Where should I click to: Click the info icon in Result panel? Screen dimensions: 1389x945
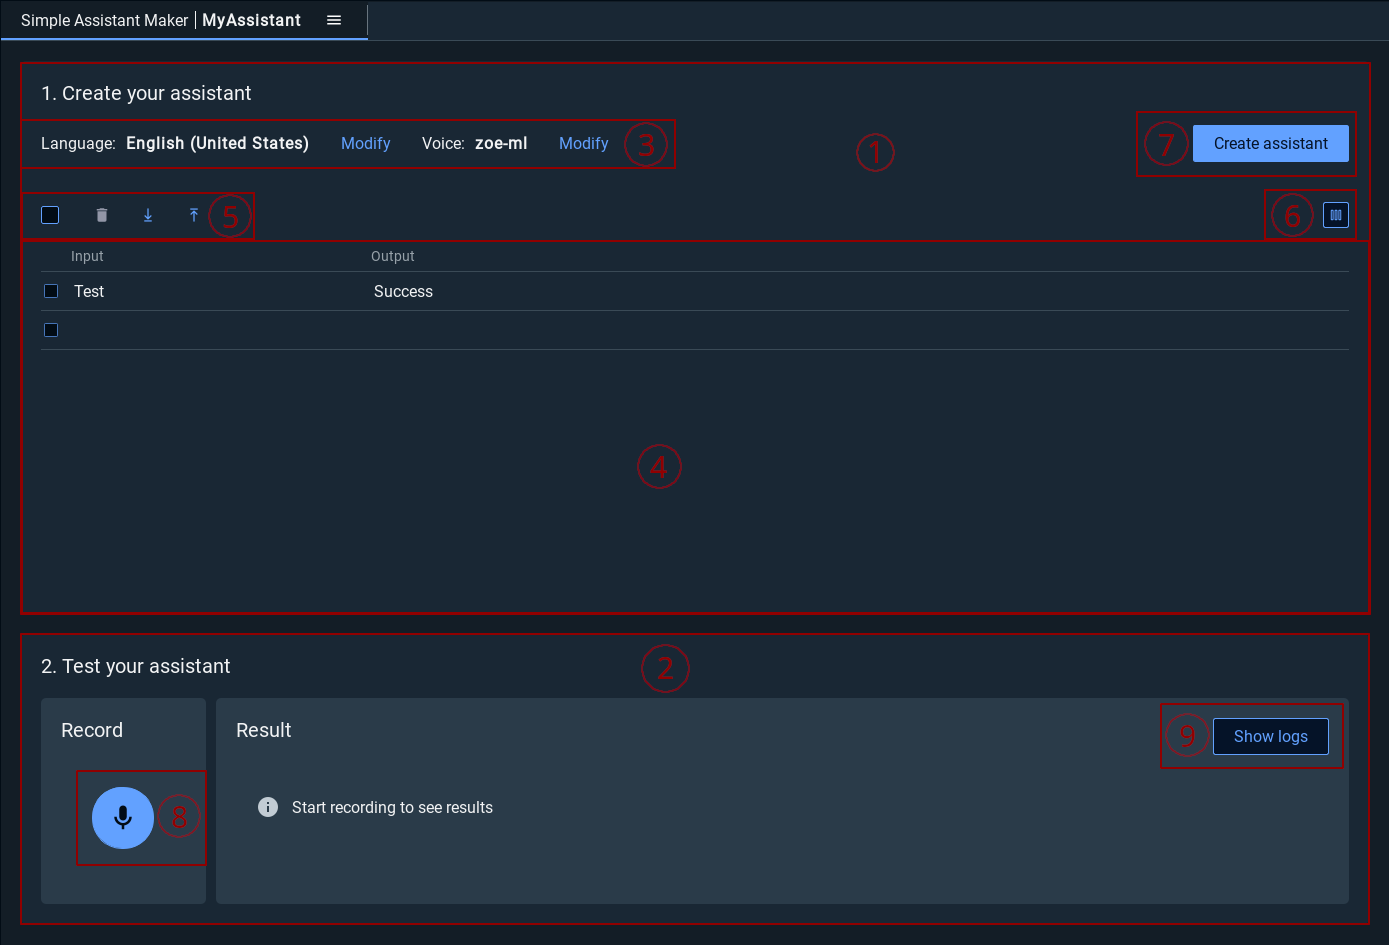pos(268,807)
